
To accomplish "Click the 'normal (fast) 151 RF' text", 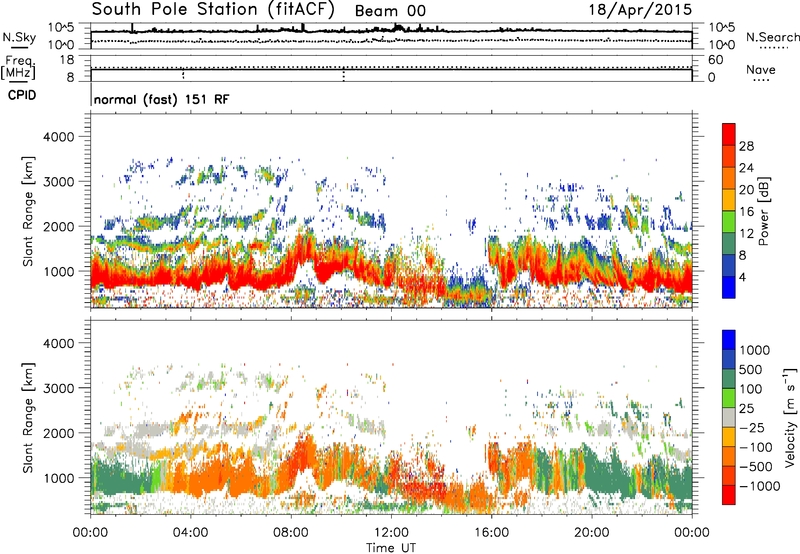I will pos(162,99).
